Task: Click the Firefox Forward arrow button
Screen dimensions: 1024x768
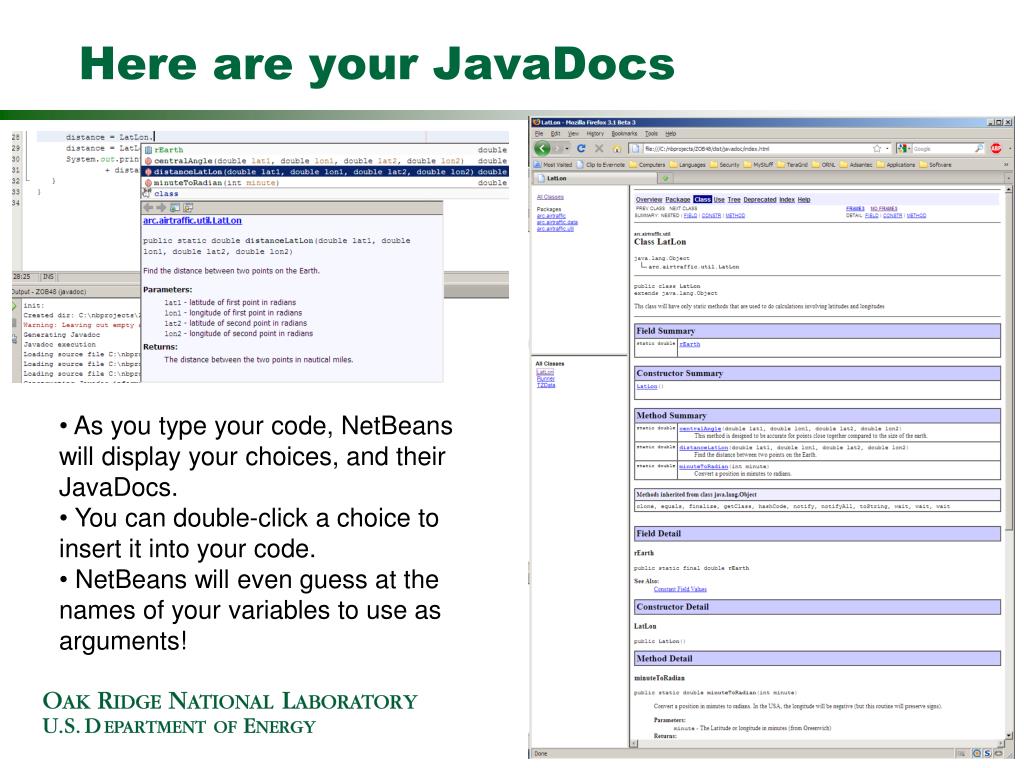Action: [x=558, y=148]
